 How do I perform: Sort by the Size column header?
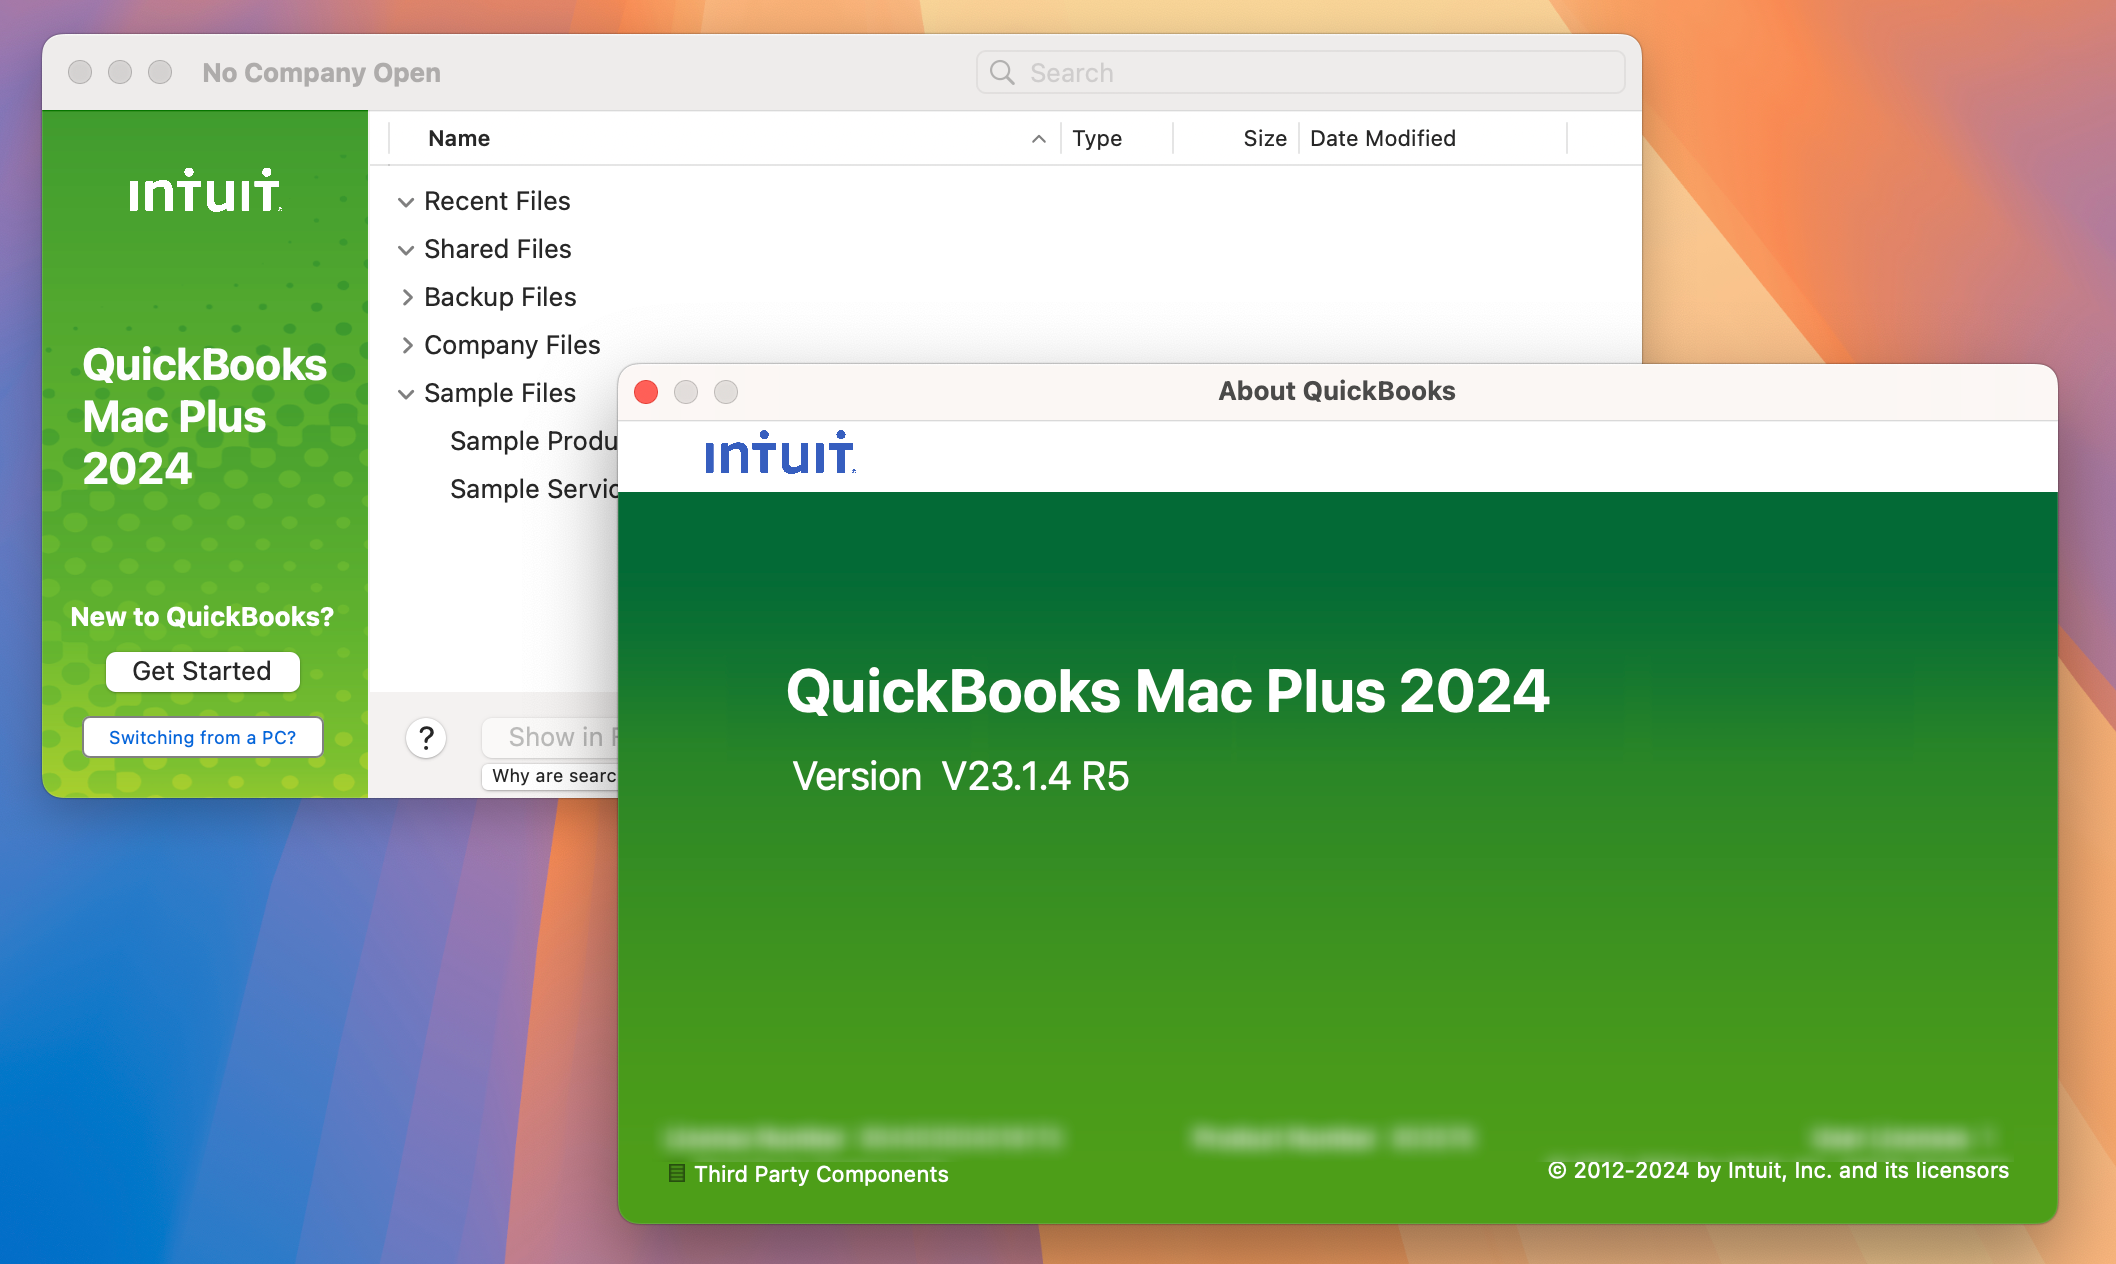[x=1265, y=139]
